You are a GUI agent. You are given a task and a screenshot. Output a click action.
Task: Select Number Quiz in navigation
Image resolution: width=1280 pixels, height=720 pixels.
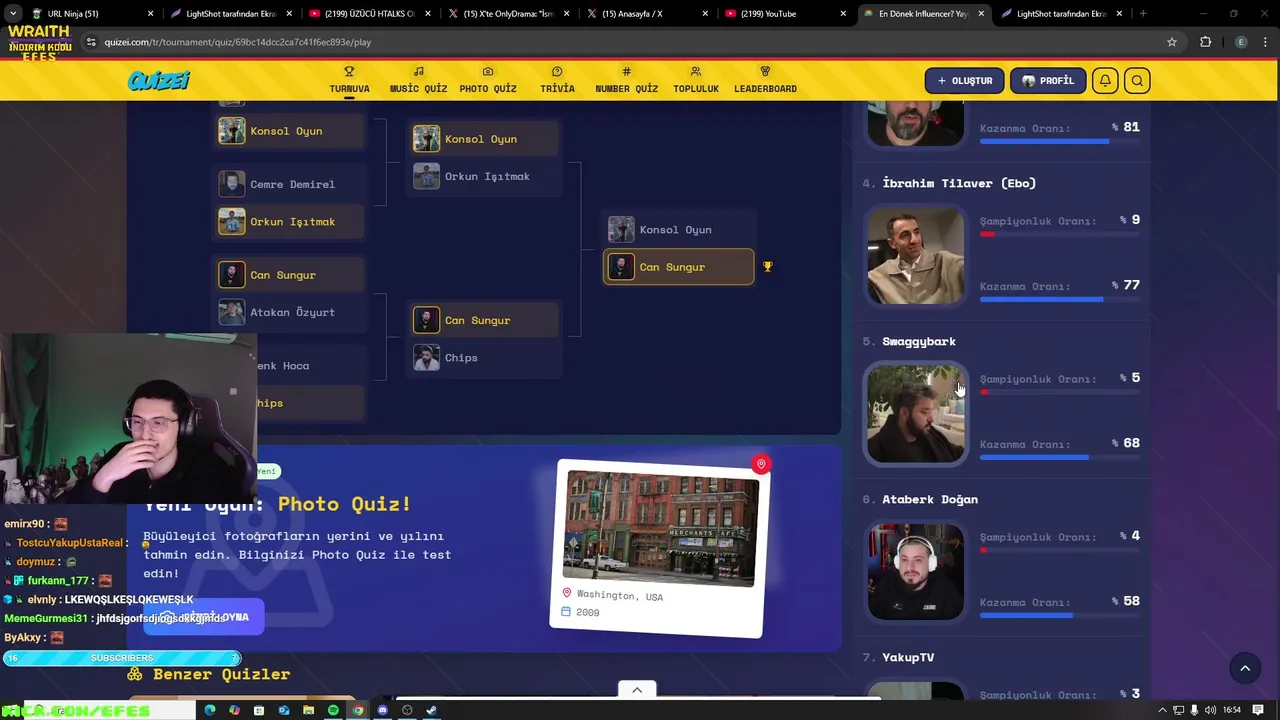point(626,80)
